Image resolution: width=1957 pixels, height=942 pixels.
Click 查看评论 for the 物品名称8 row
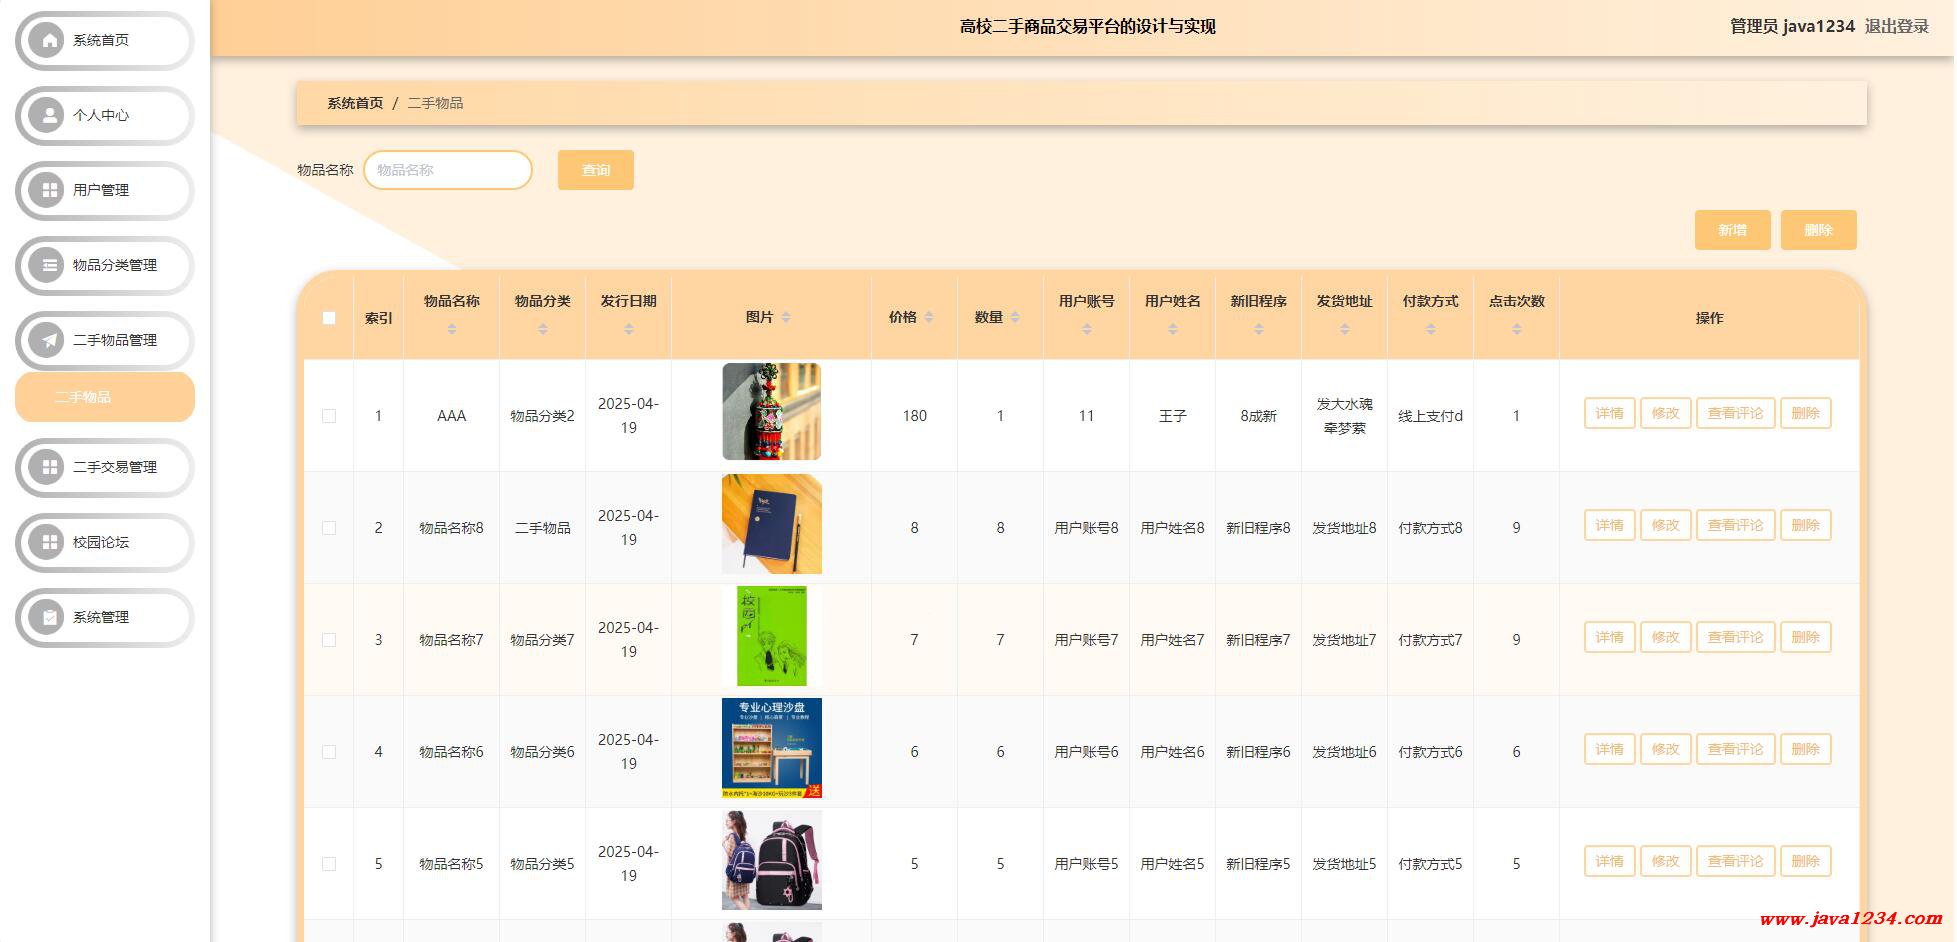pos(1736,525)
